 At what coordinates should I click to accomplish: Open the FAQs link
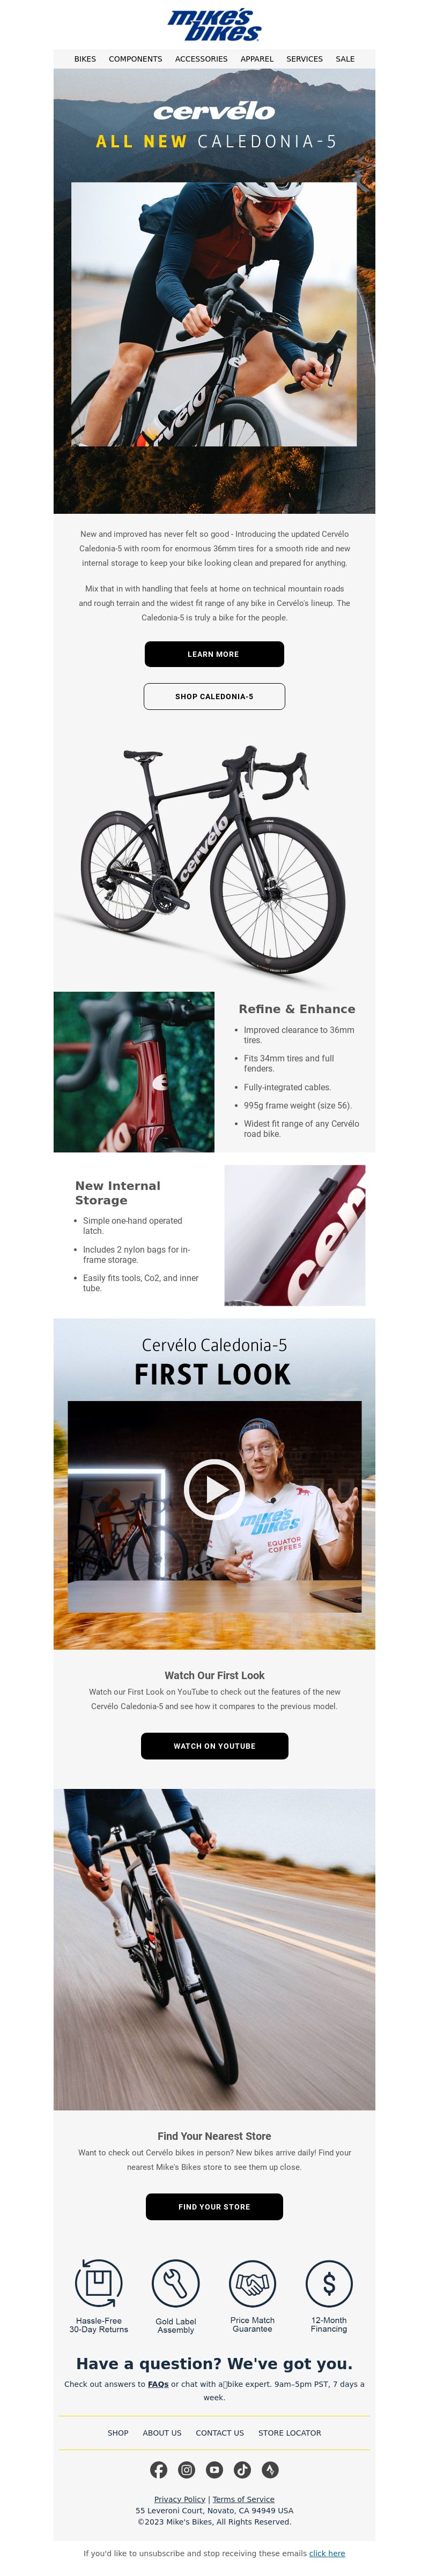(x=158, y=2384)
